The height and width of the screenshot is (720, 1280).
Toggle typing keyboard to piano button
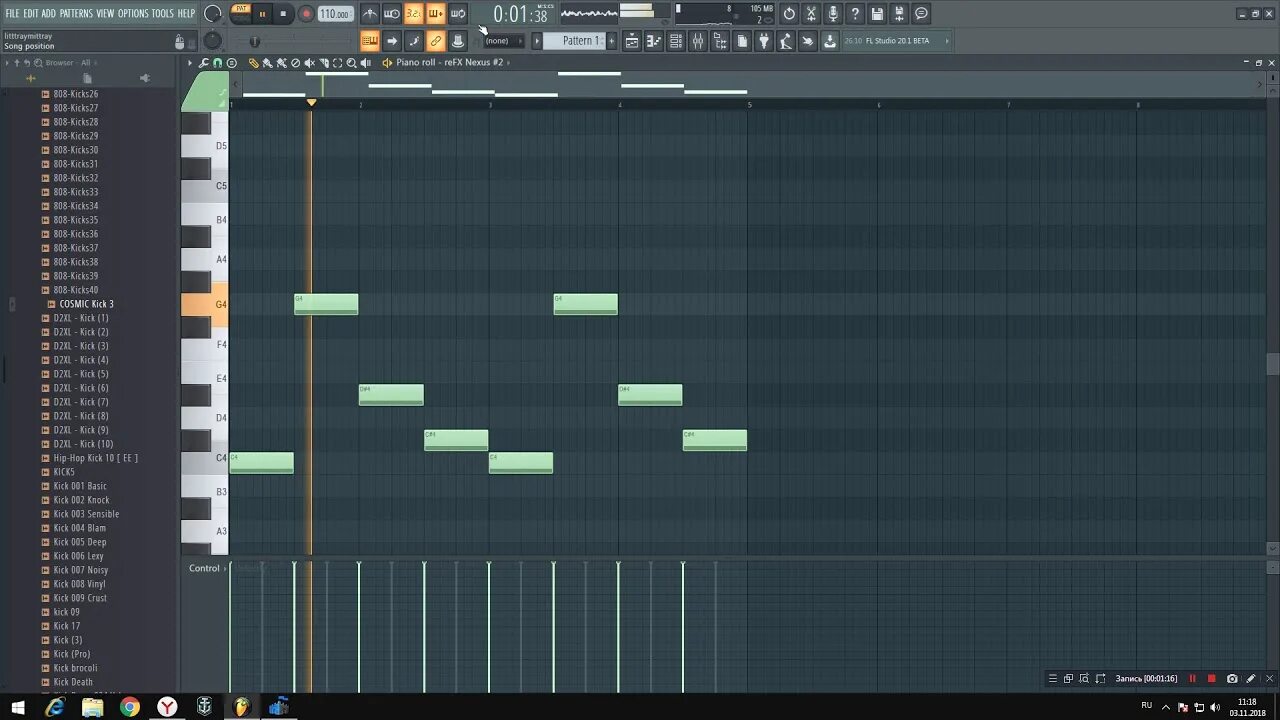(370, 41)
